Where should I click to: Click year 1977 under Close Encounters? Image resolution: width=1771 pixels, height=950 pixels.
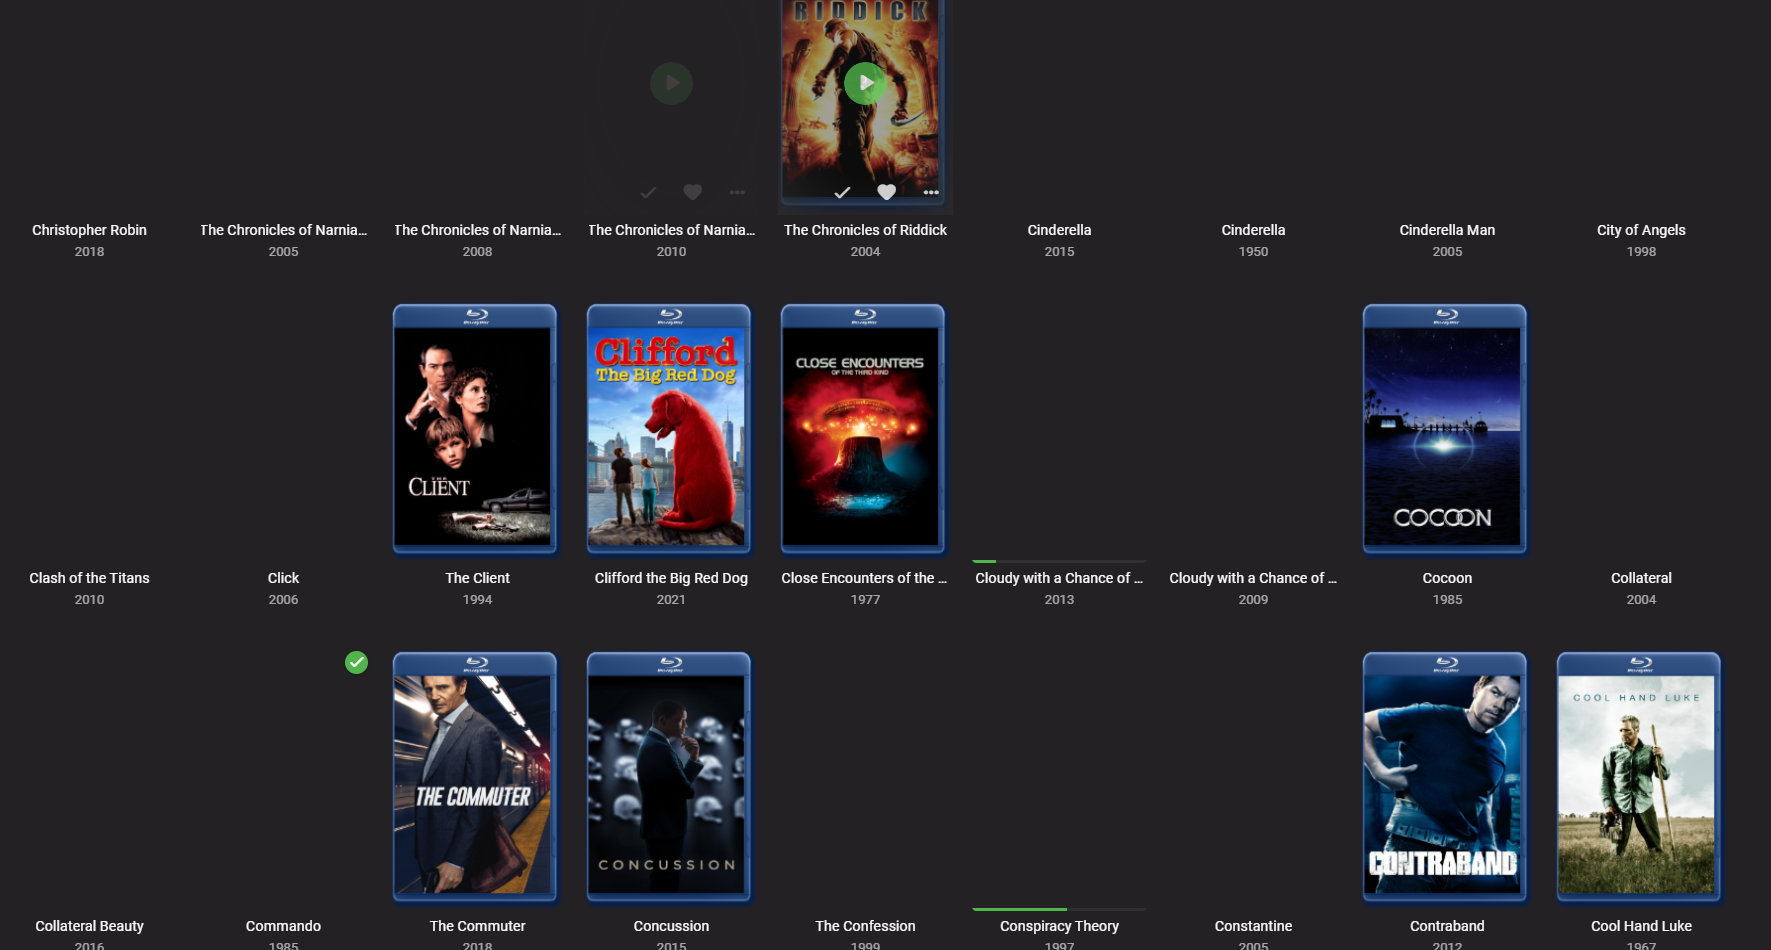[865, 600]
